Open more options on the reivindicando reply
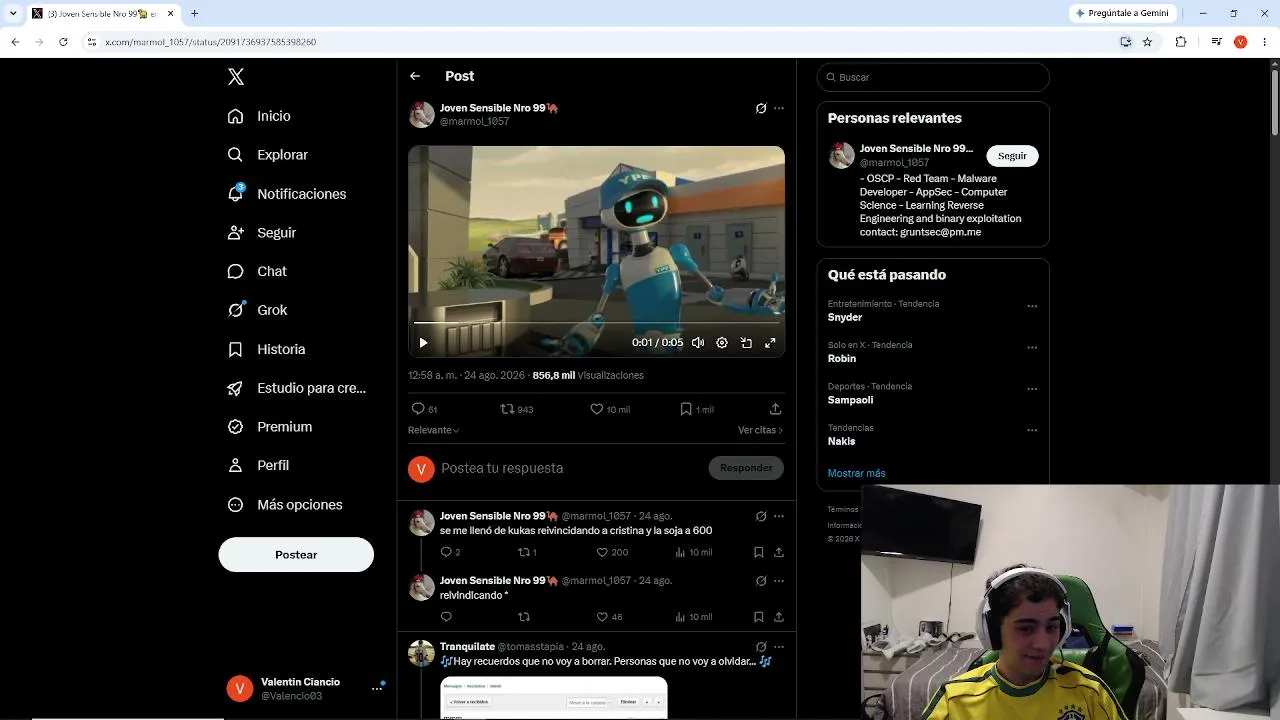 tap(779, 581)
